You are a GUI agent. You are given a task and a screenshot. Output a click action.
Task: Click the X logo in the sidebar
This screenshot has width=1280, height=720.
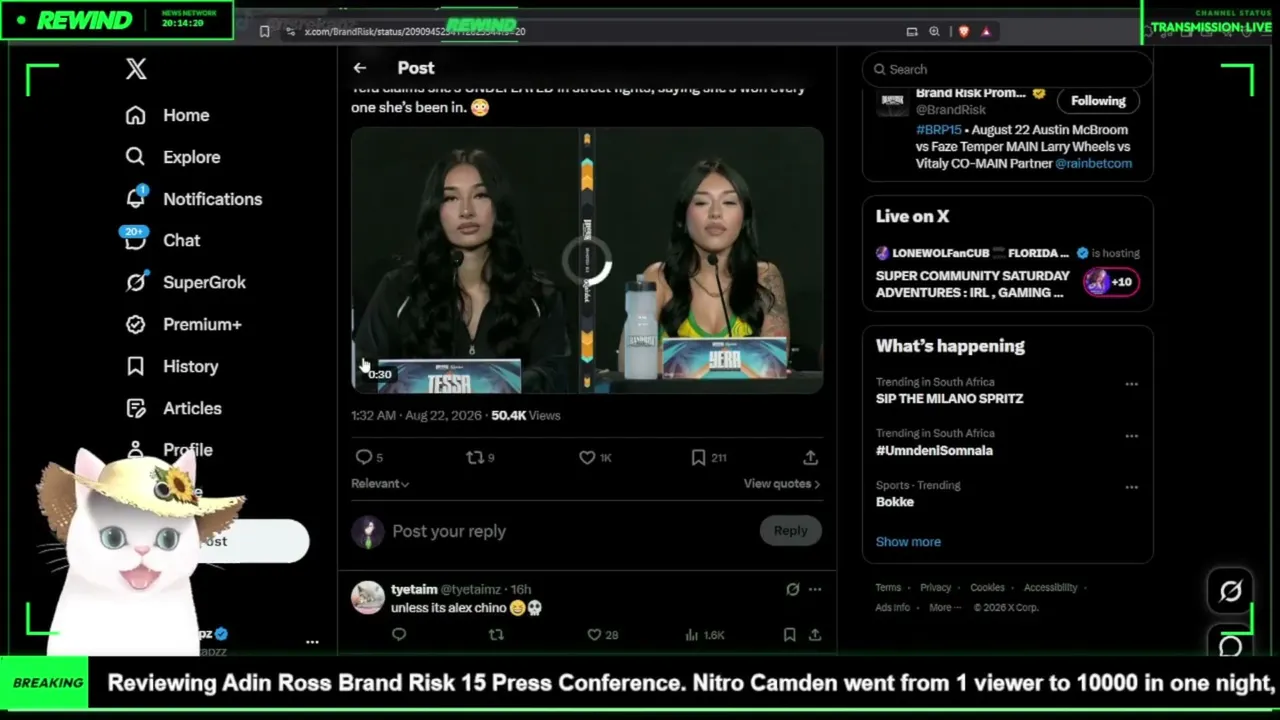[x=136, y=69]
